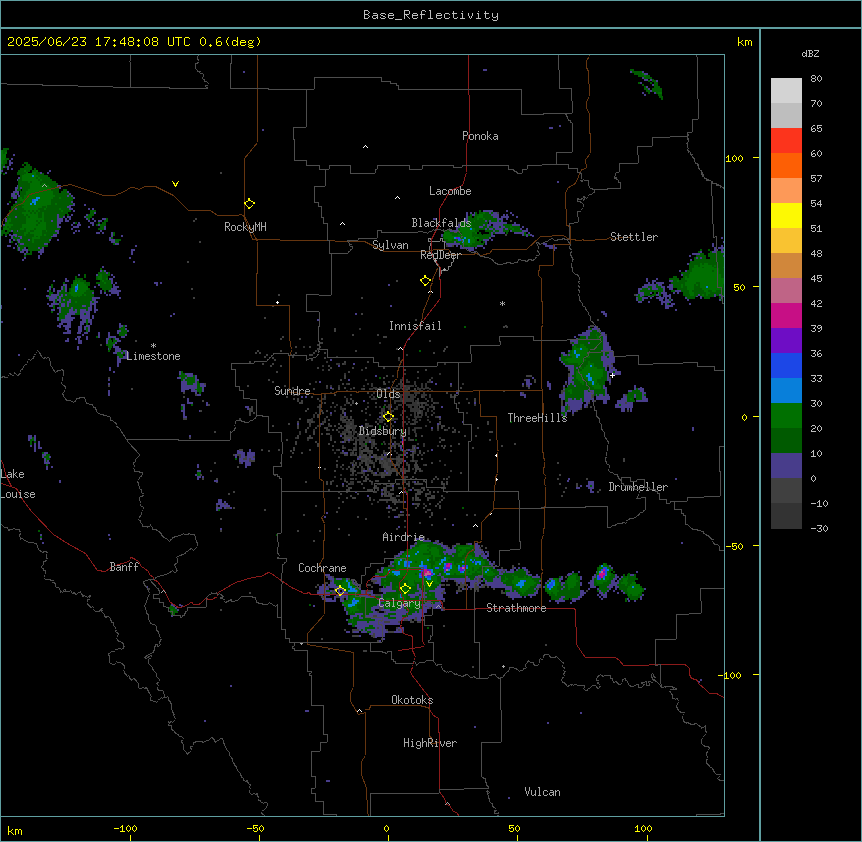
Task: Click the yellow diamond marker below Cochrane
Action: point(340,591)
